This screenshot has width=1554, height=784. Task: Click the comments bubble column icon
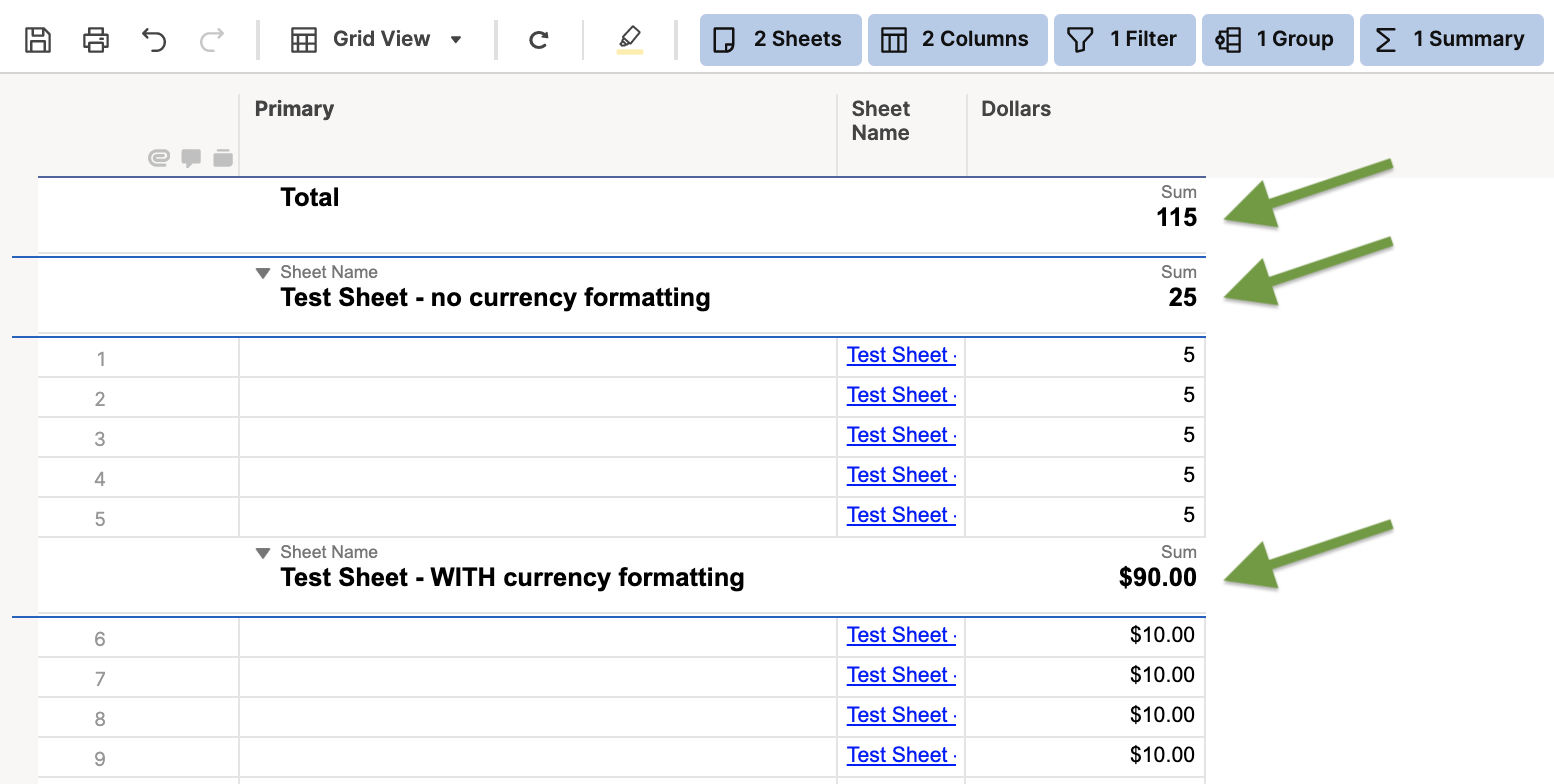(x=191, y=158)
